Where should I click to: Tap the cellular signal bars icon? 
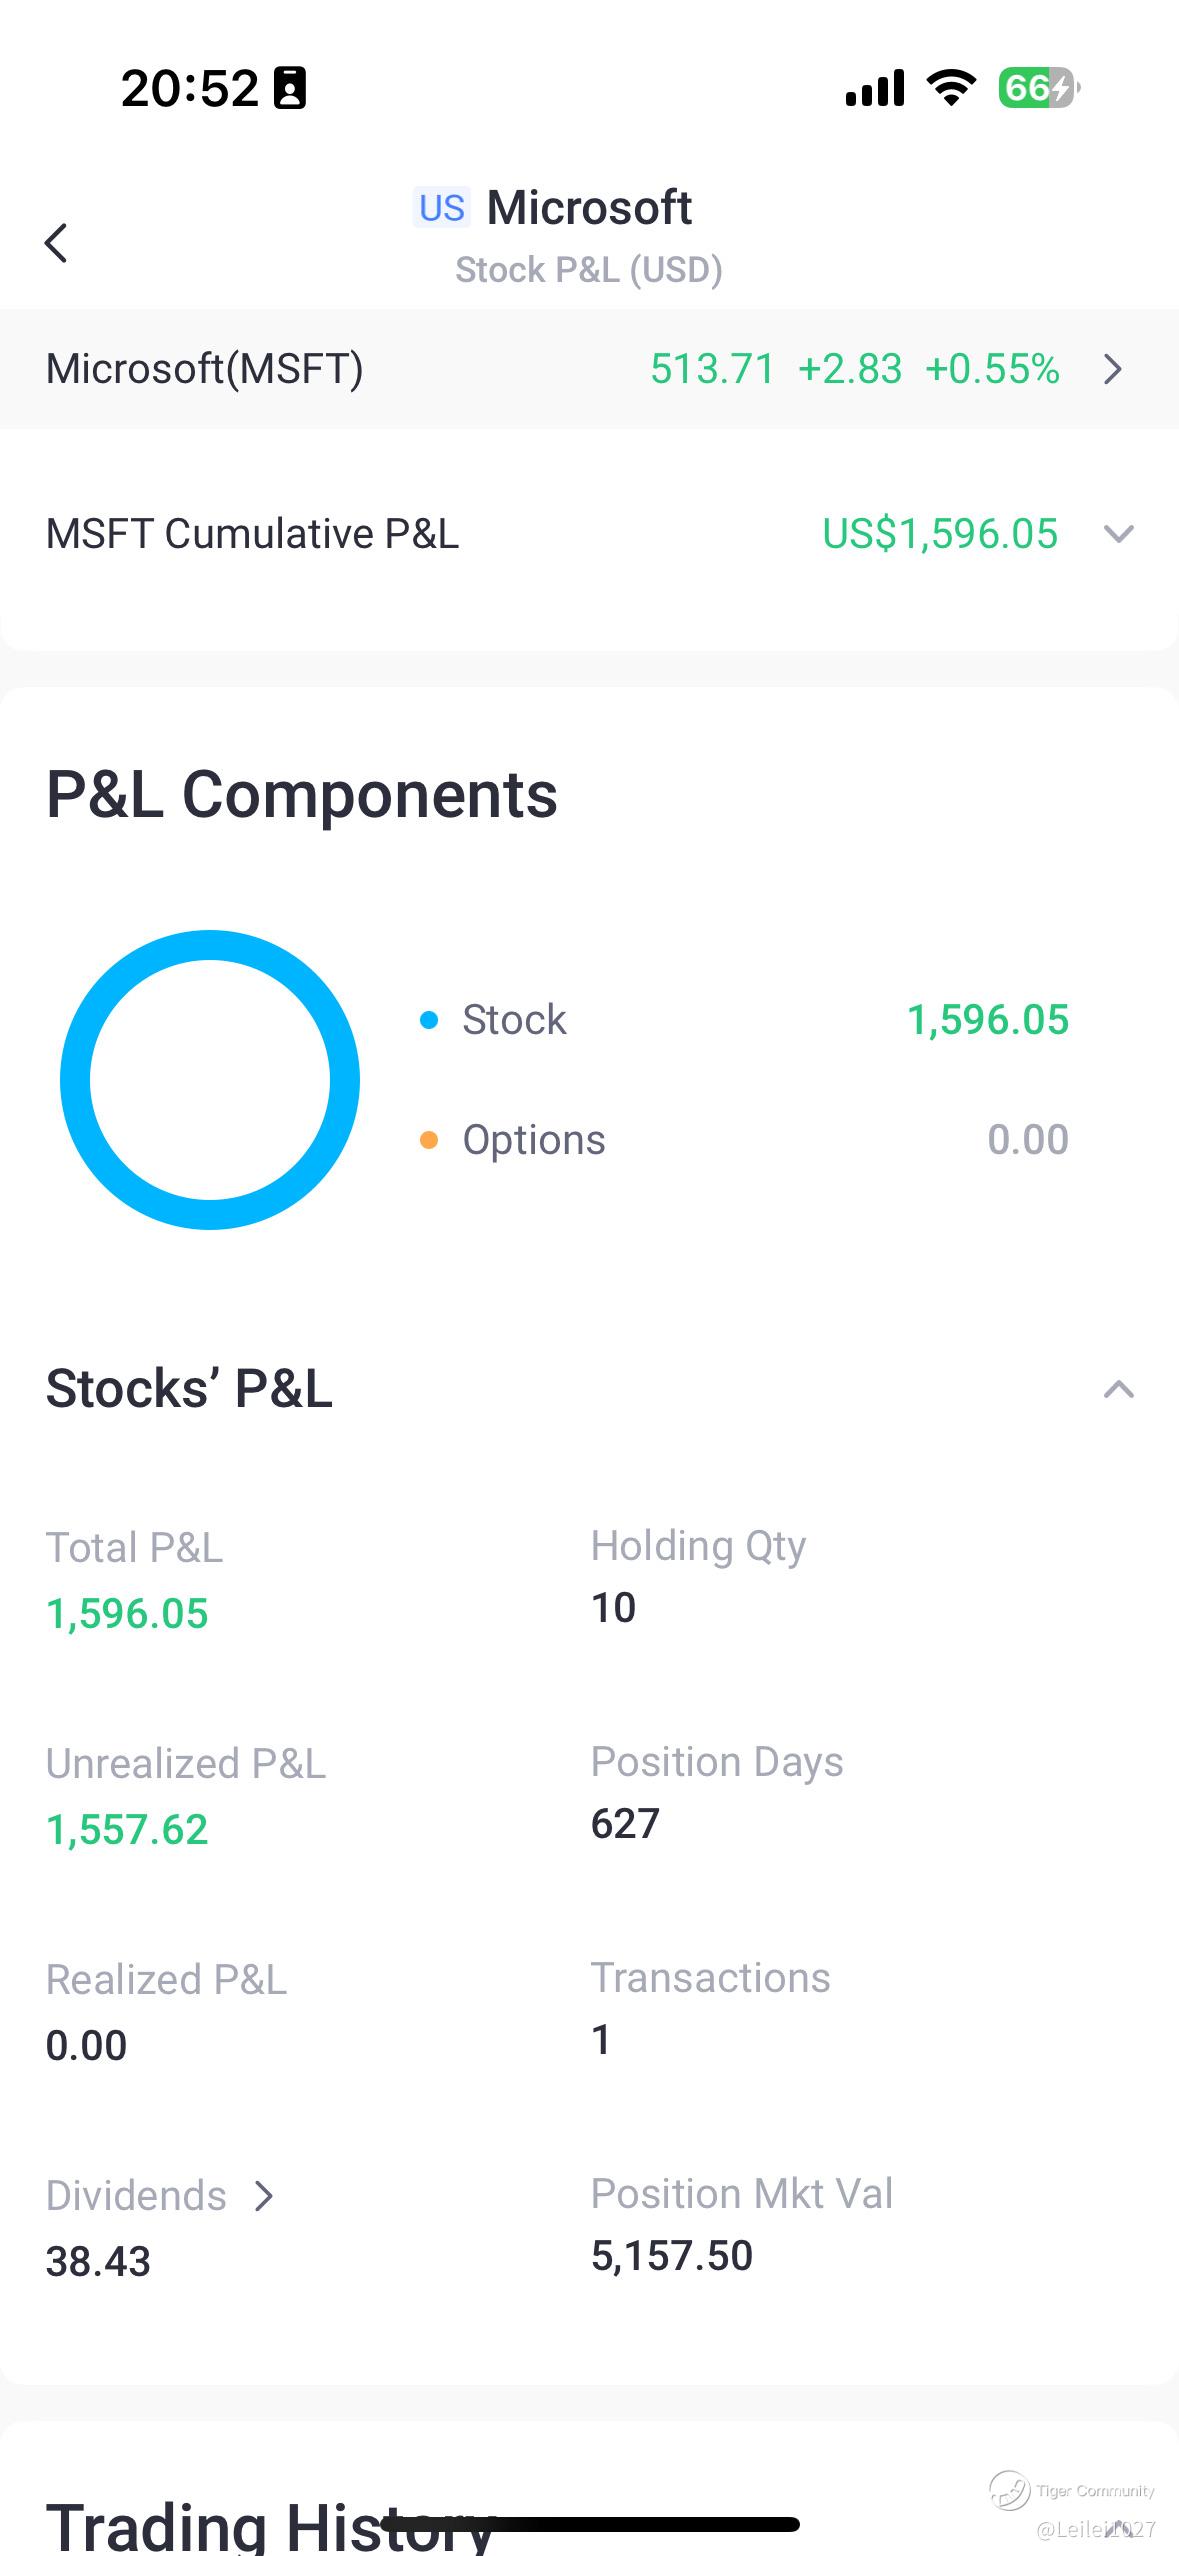(874, 88)
